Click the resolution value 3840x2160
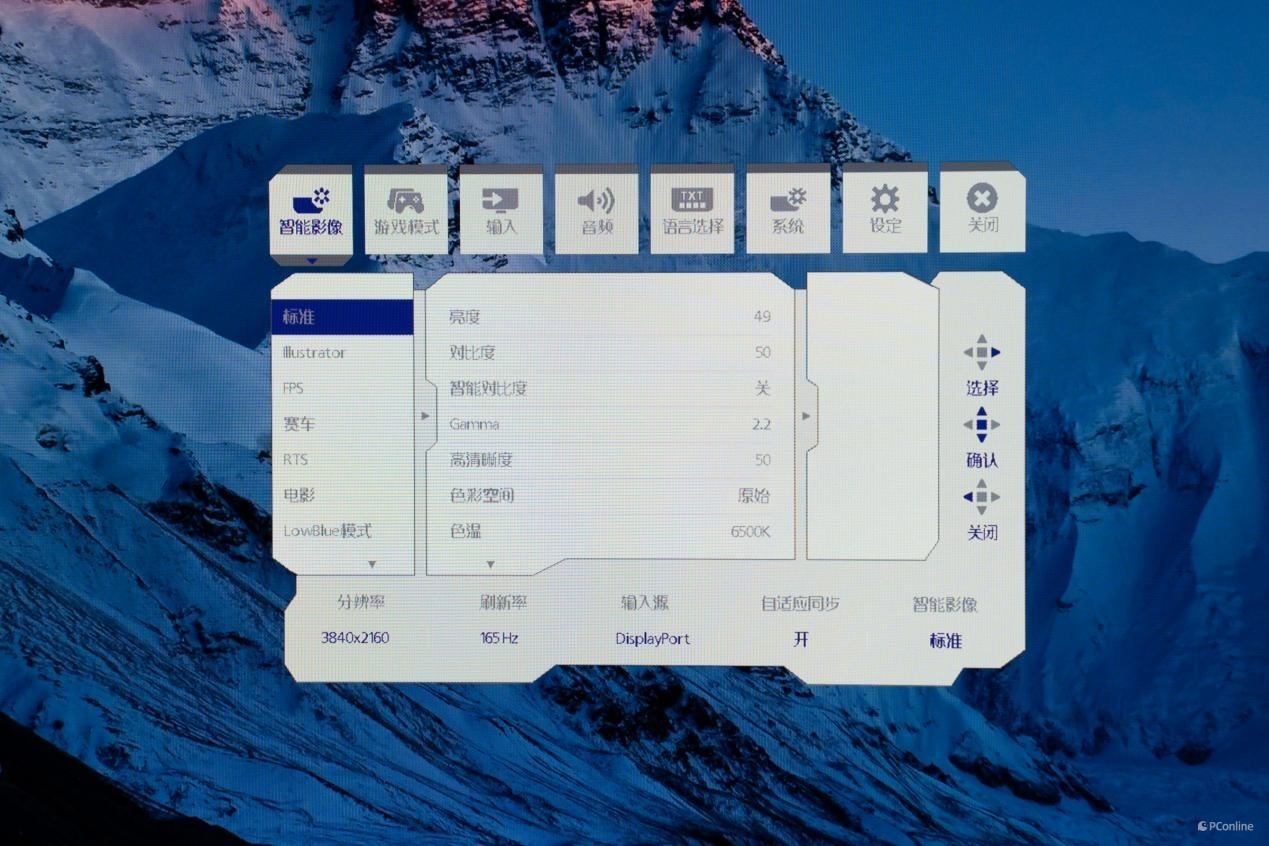The height and width of the screenshot is (846, 1269). click(355, 638)
